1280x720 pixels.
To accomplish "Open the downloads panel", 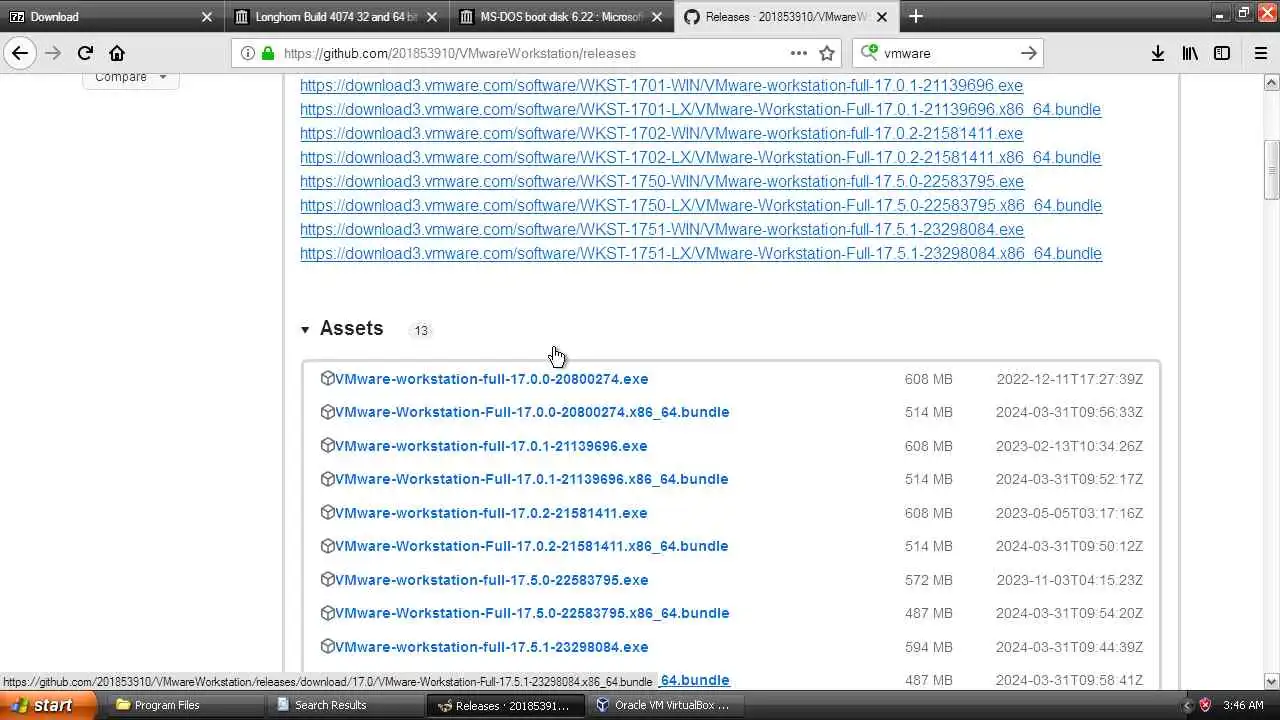I will 1158,53.
